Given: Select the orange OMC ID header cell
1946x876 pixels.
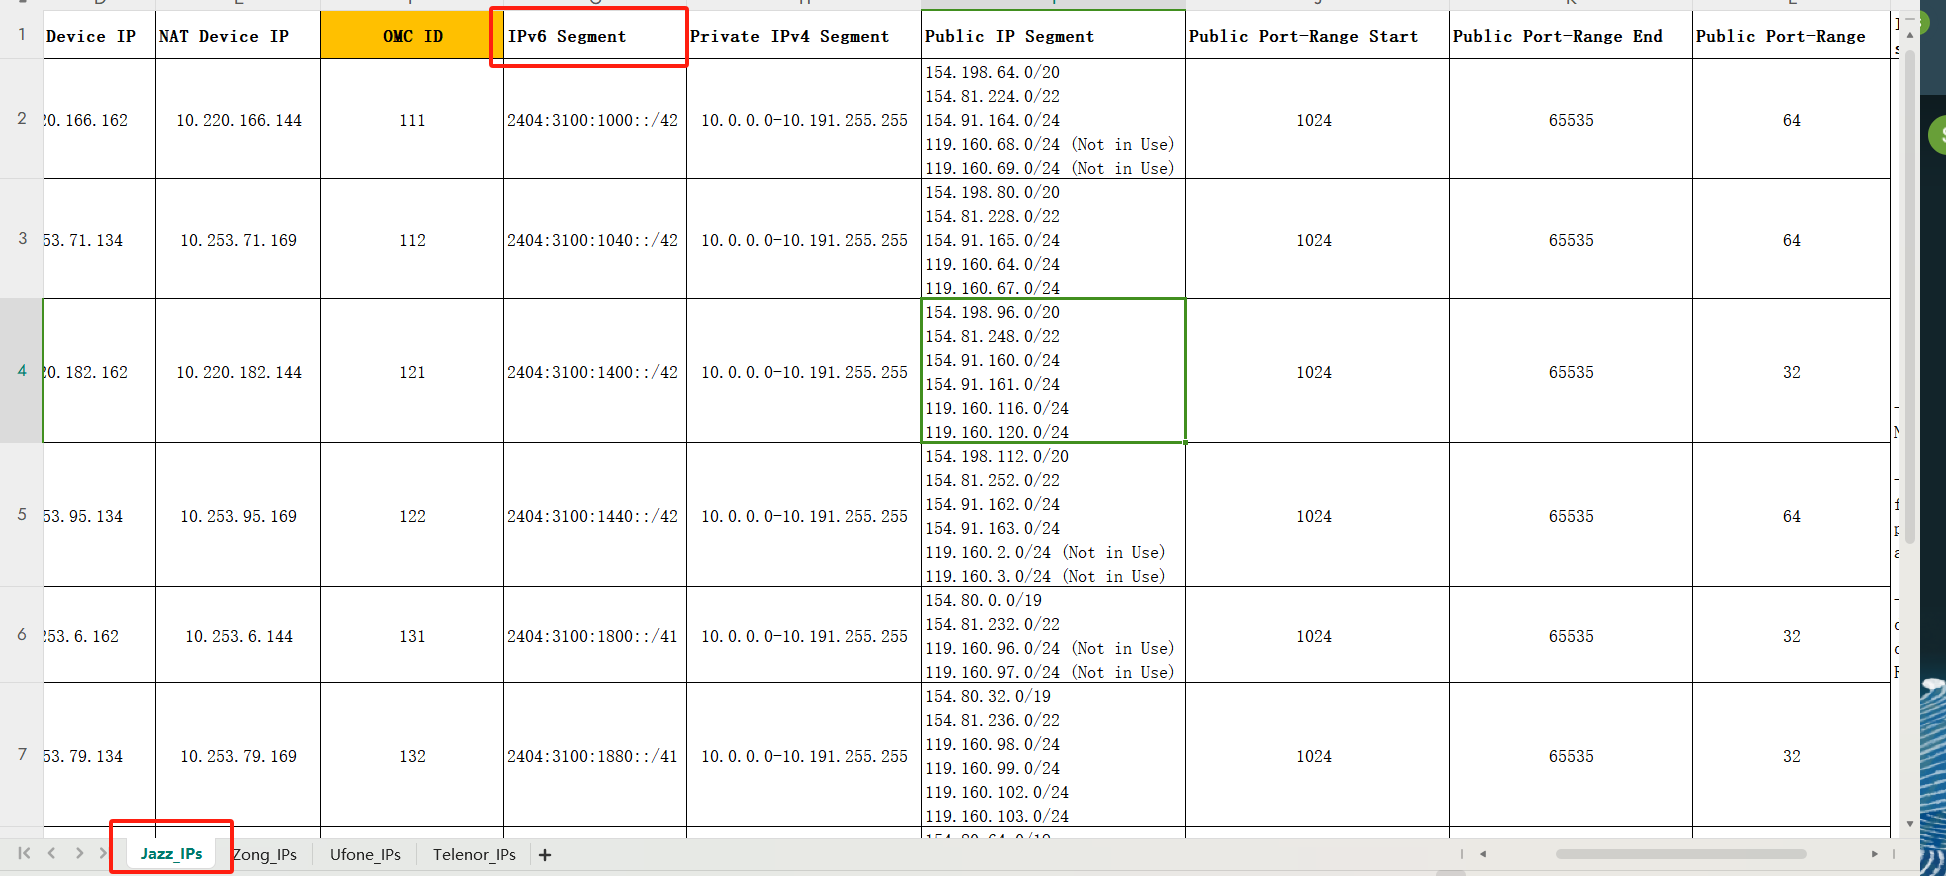Looking at the screenshot, I should coord(412,36).
